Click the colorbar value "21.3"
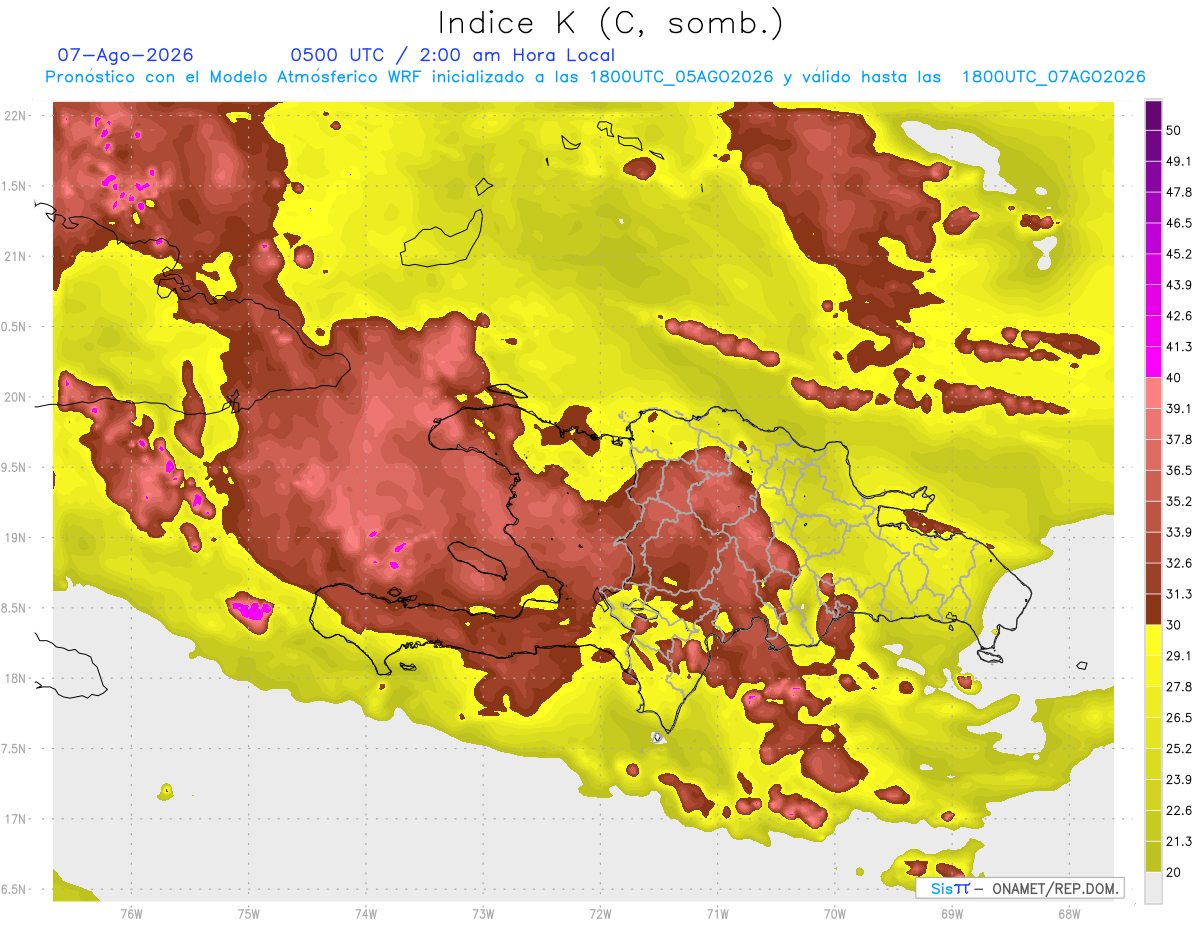The width and height of the screenshot is (1200, 927). click(1178, 841)
